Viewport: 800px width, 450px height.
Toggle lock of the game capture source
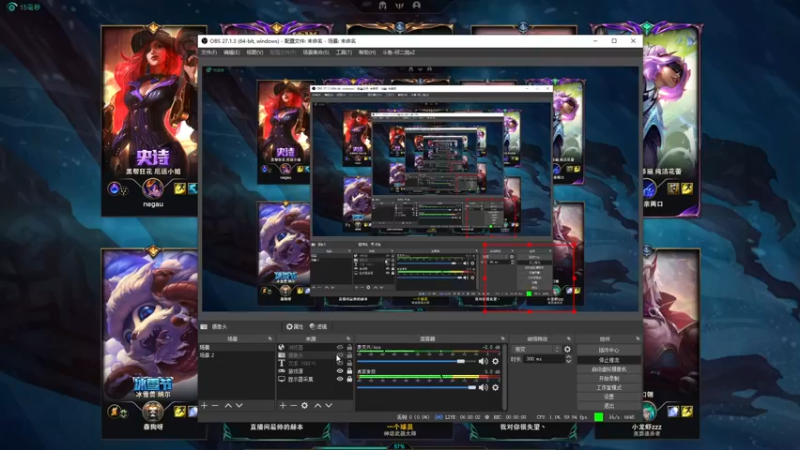pos(349,371)
